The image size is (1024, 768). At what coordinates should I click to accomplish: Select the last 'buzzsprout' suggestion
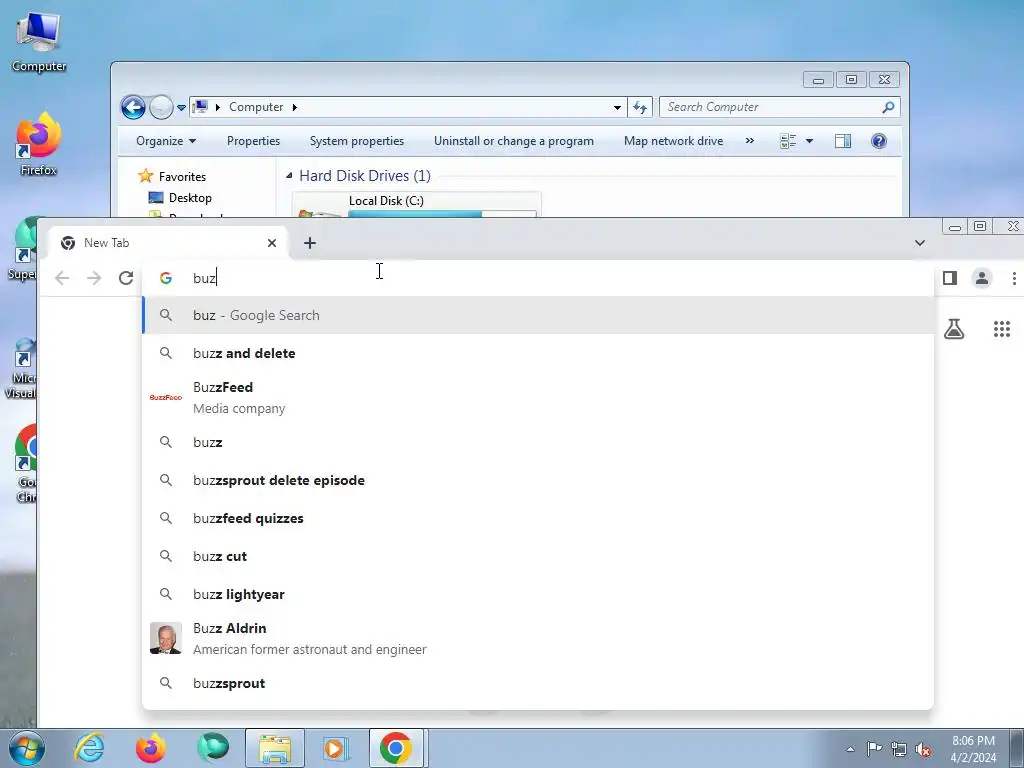538,683
